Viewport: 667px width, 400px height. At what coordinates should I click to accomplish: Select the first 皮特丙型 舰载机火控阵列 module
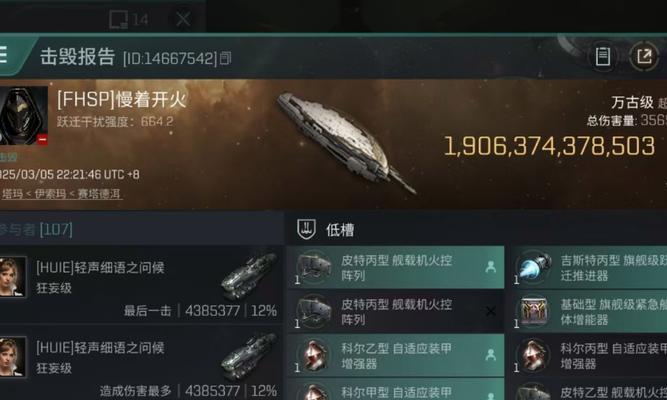tap(396, 268)
